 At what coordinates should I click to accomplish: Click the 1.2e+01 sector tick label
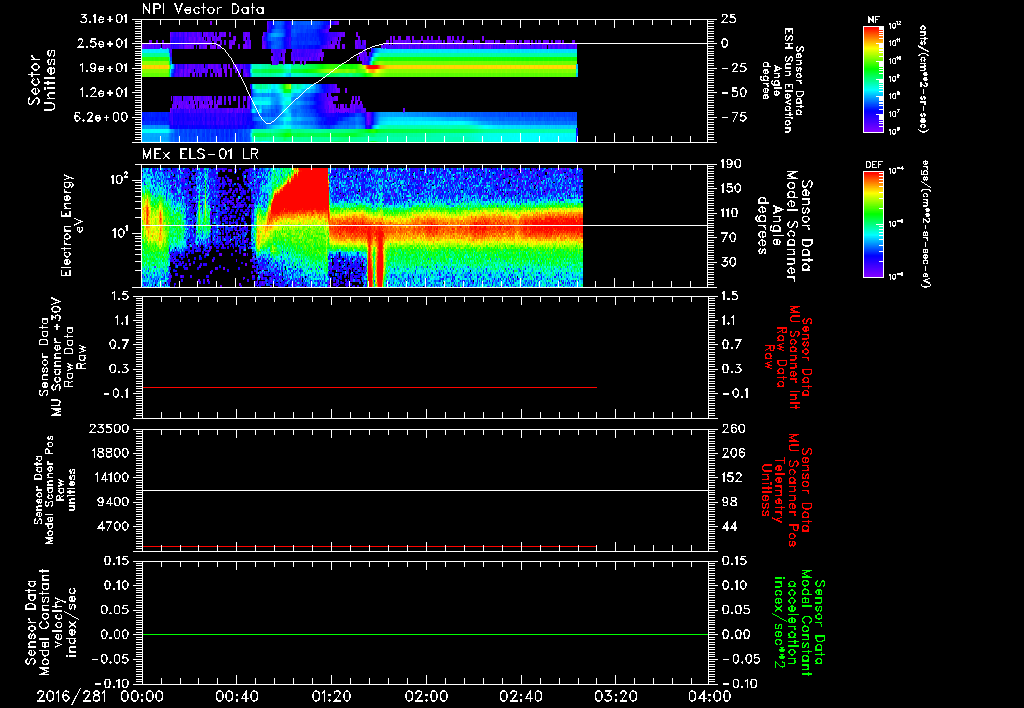(x=104, y=93)
